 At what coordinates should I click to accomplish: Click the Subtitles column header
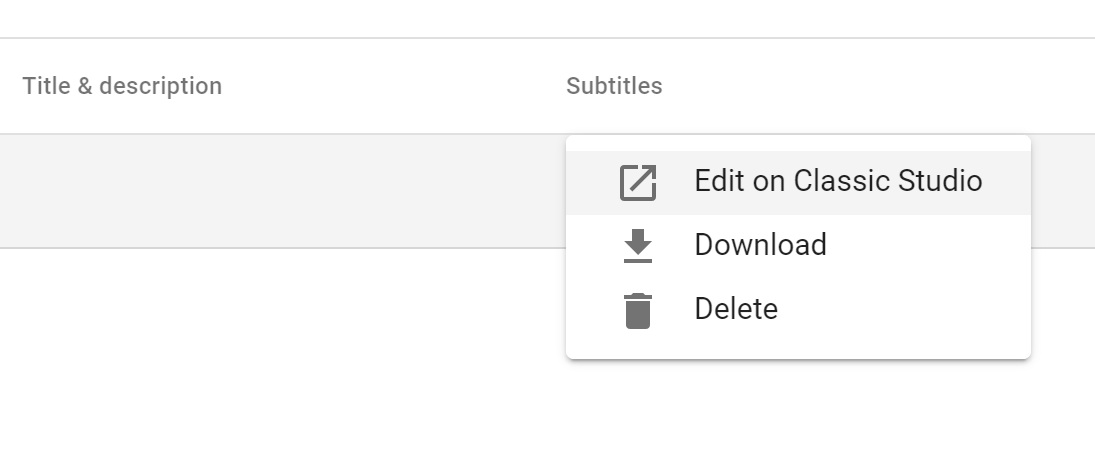614,86
